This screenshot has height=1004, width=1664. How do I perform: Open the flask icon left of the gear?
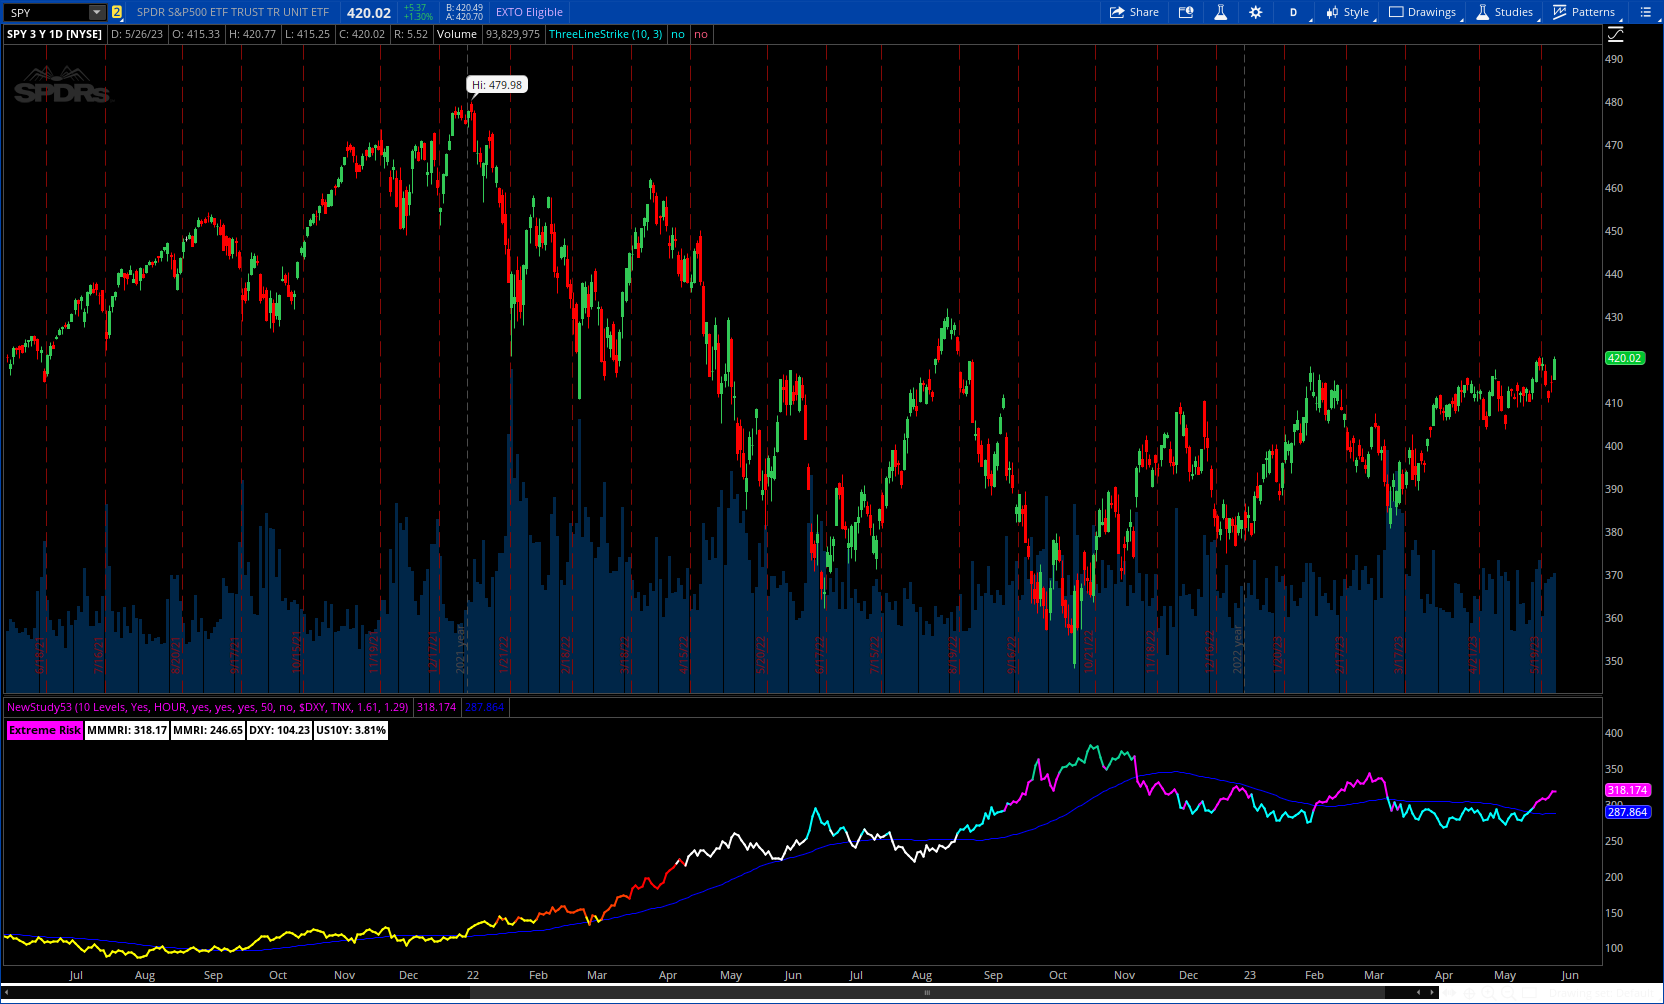click(x=1220, y=12)
